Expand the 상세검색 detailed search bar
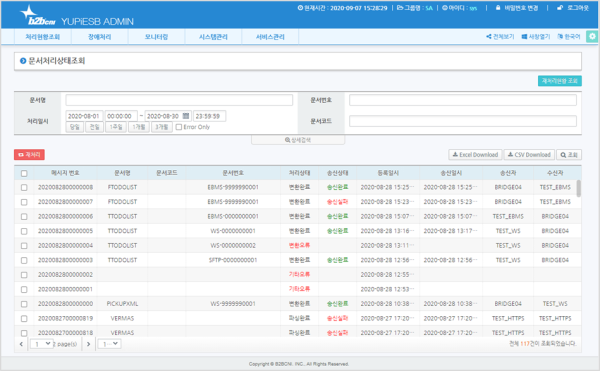Image resolution: width=600 pixels, height=371 pixels. 298,140
